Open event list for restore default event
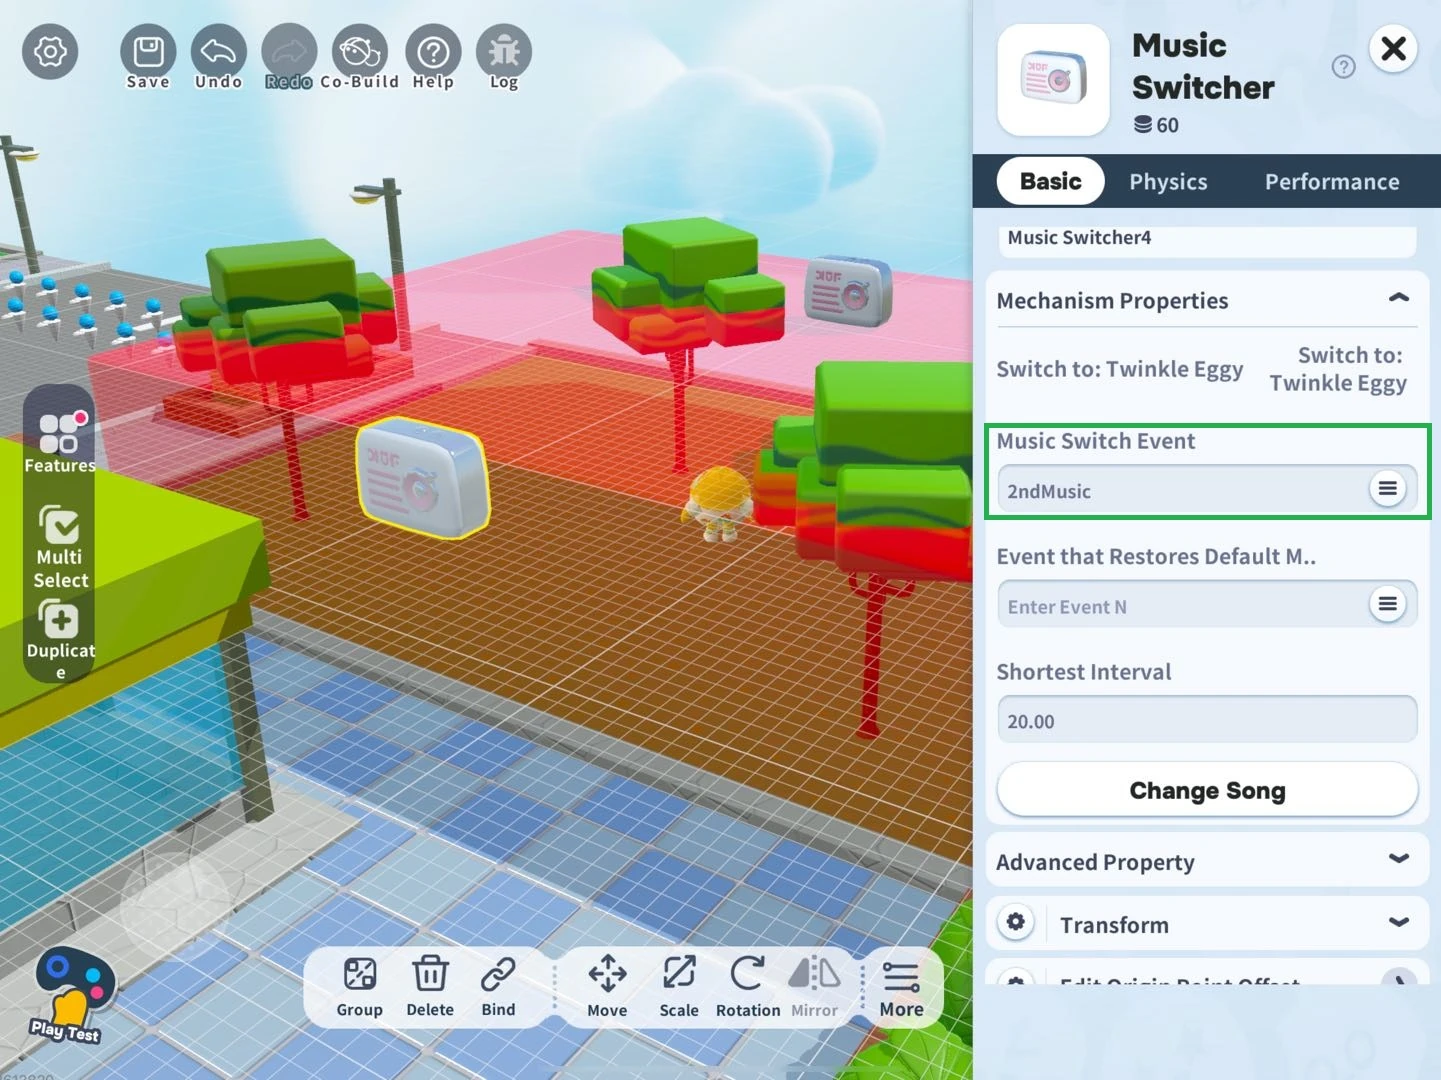Screen dimensions: 1441x1080 click(x=1387, y=604)
